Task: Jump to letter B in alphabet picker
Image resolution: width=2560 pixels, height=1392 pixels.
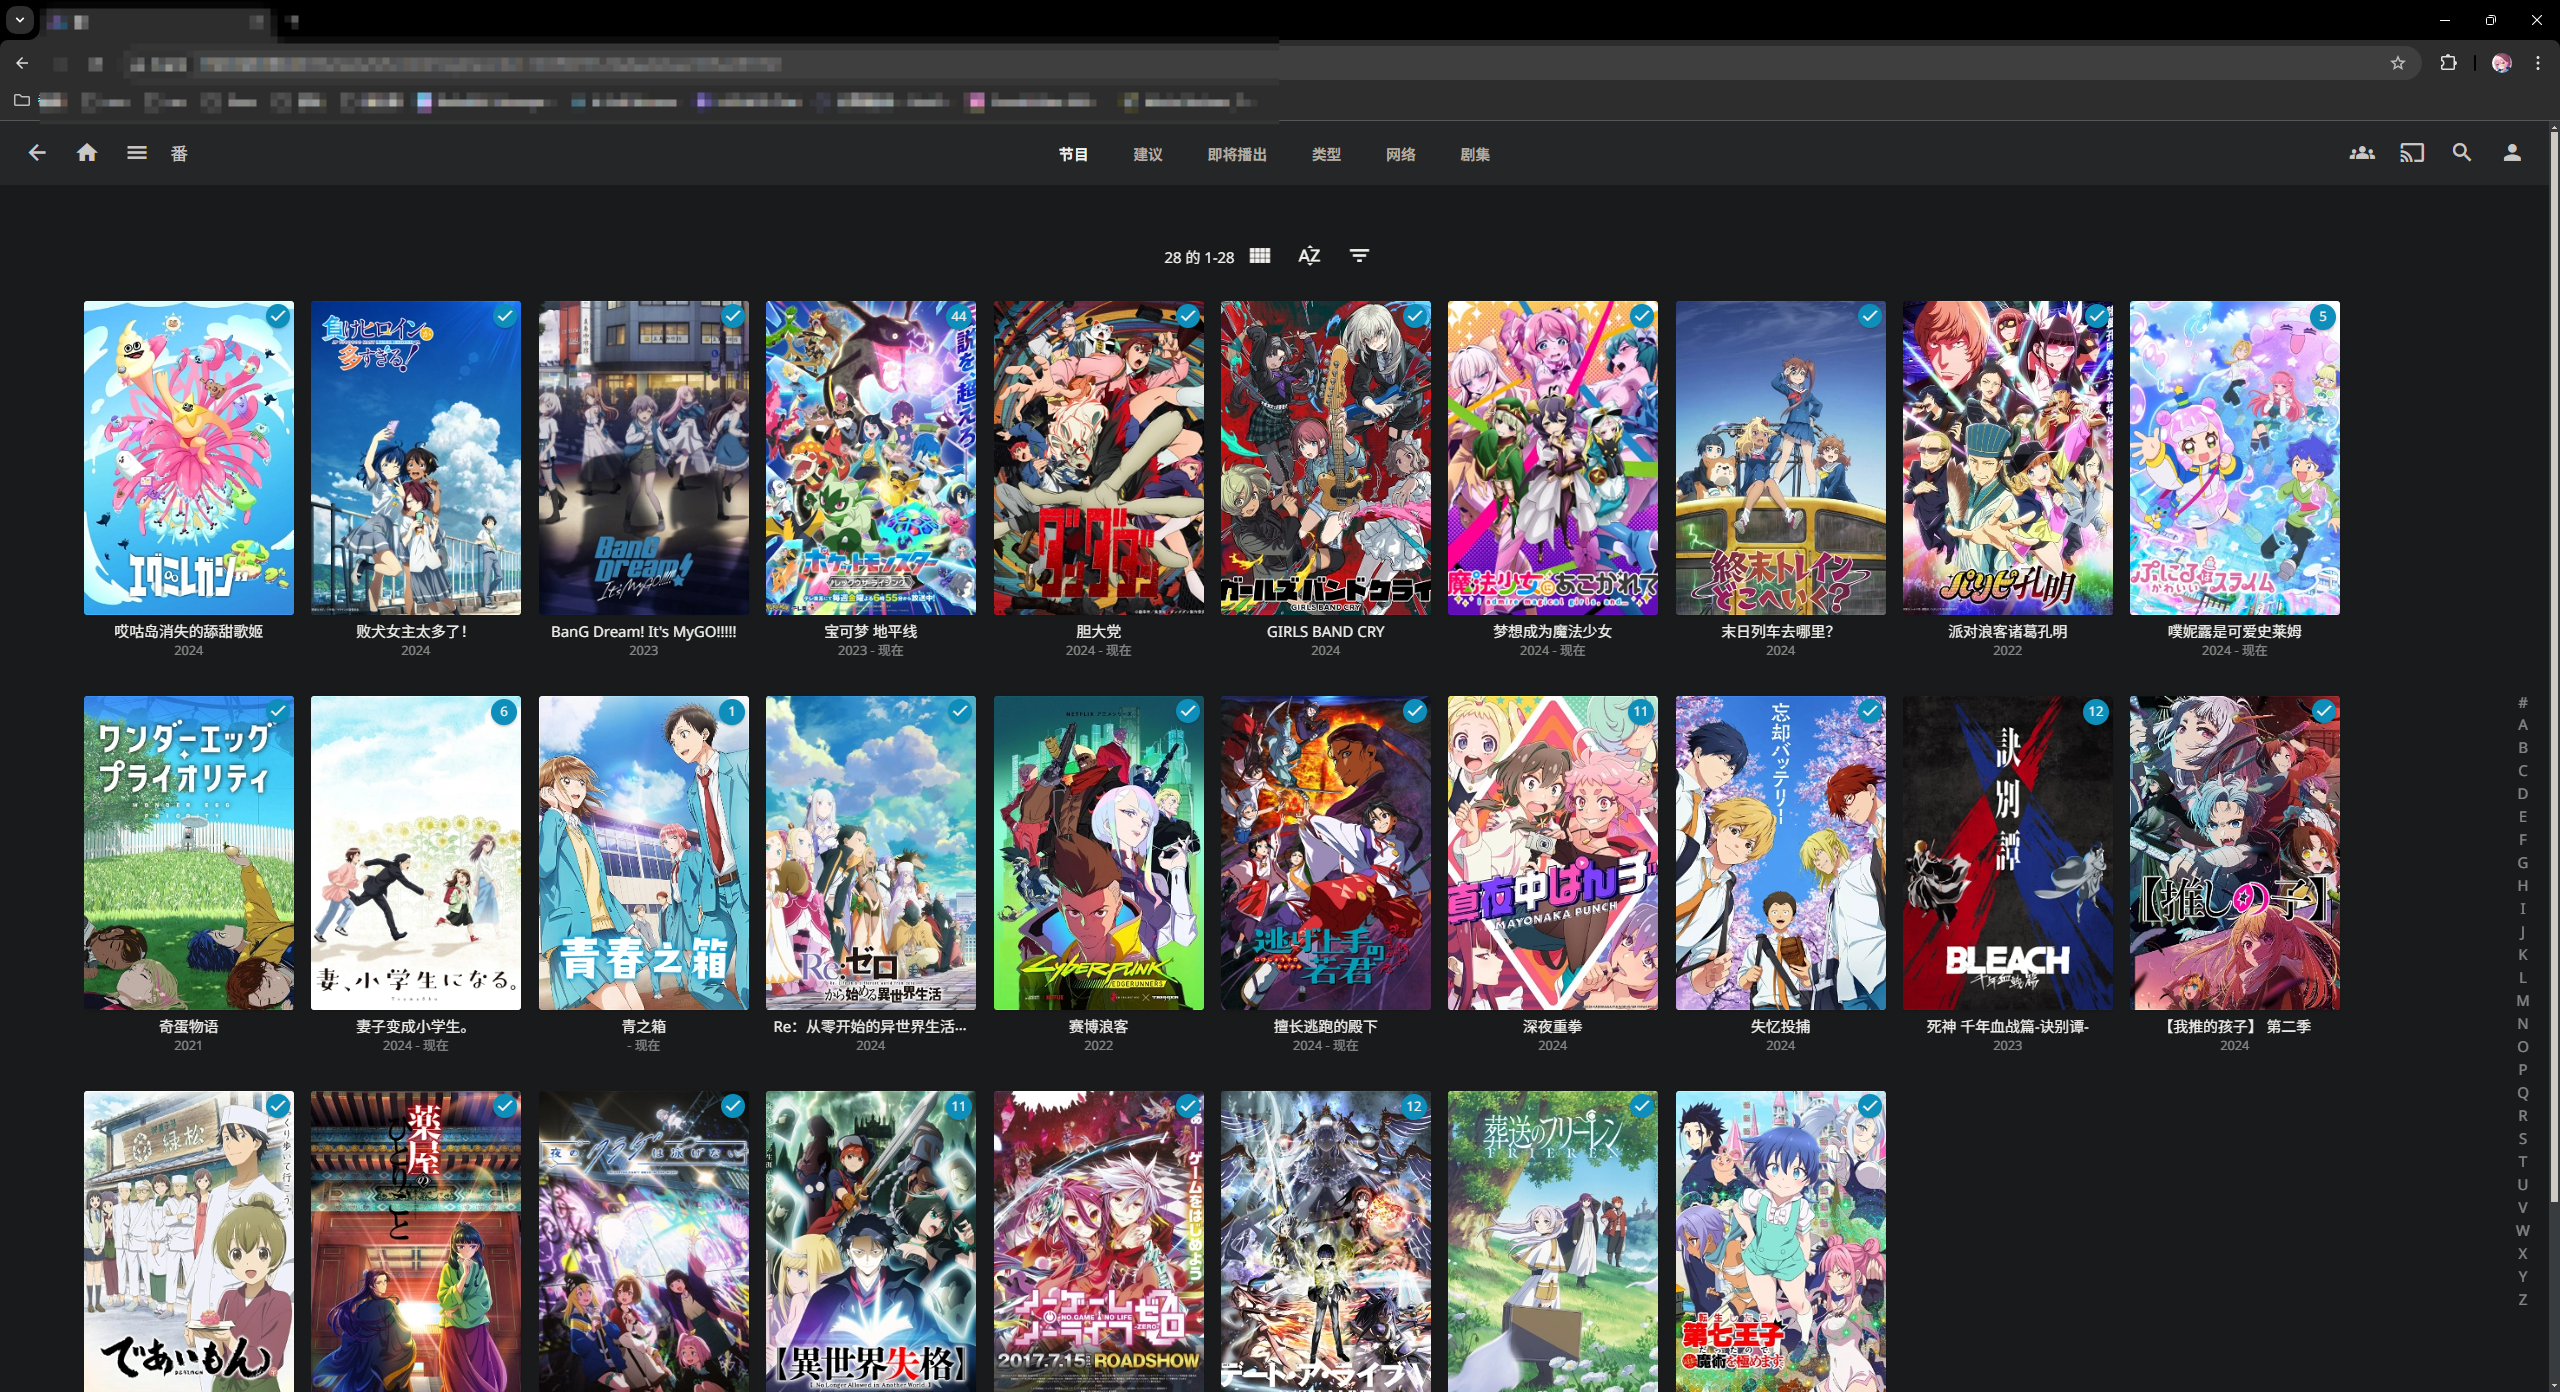Action: 2522,748
